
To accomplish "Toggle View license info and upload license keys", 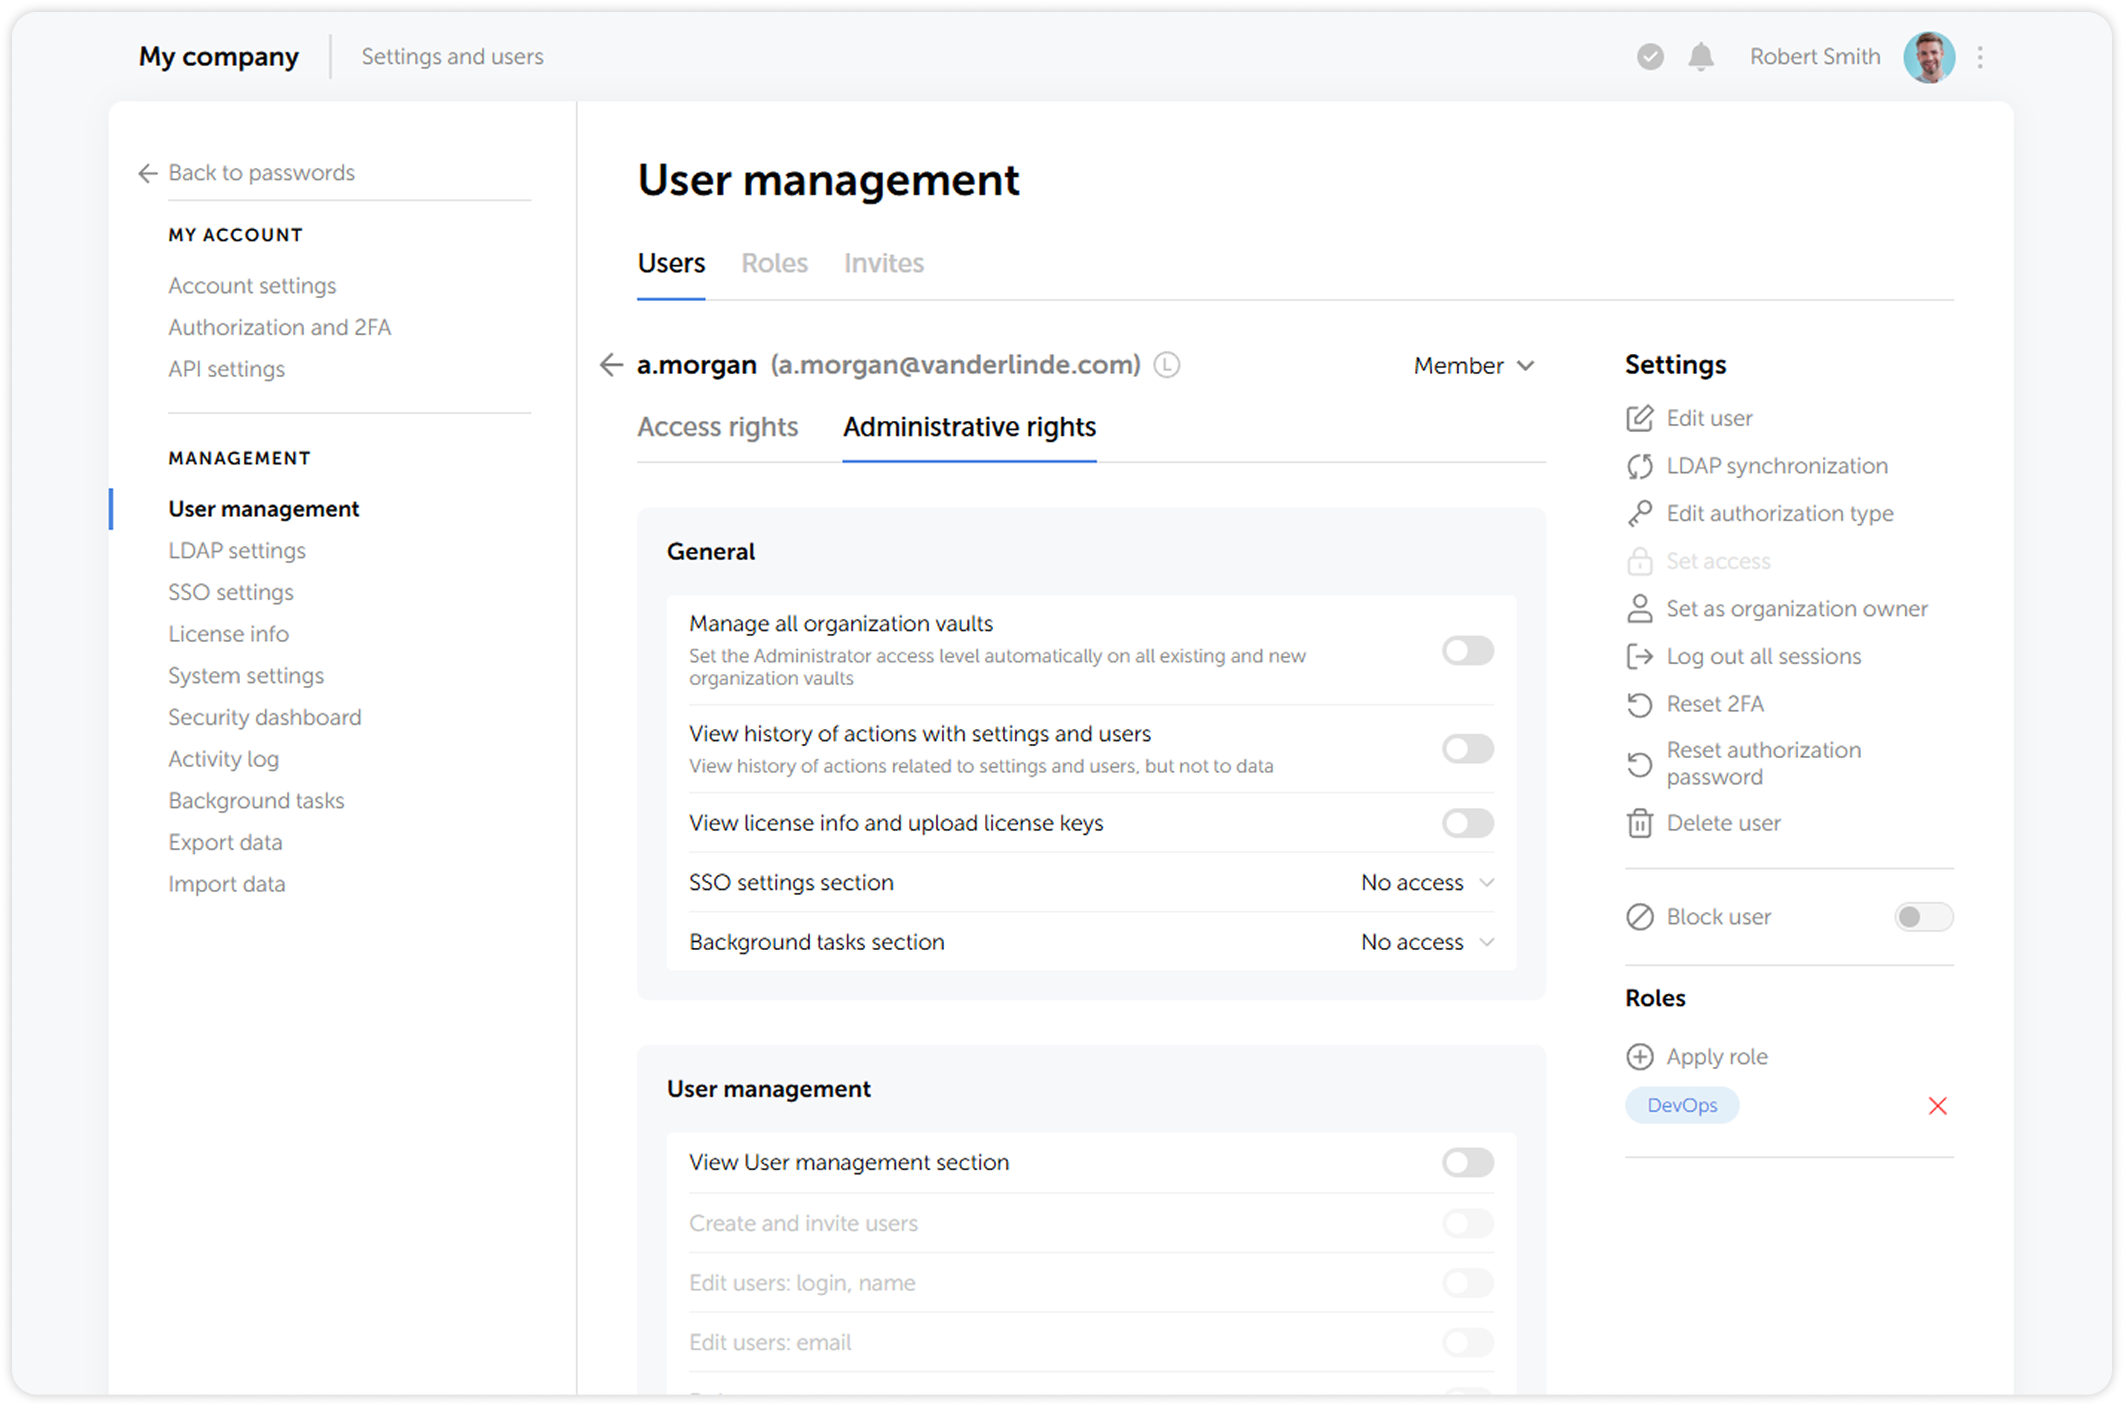I will tap(1467, 823).
